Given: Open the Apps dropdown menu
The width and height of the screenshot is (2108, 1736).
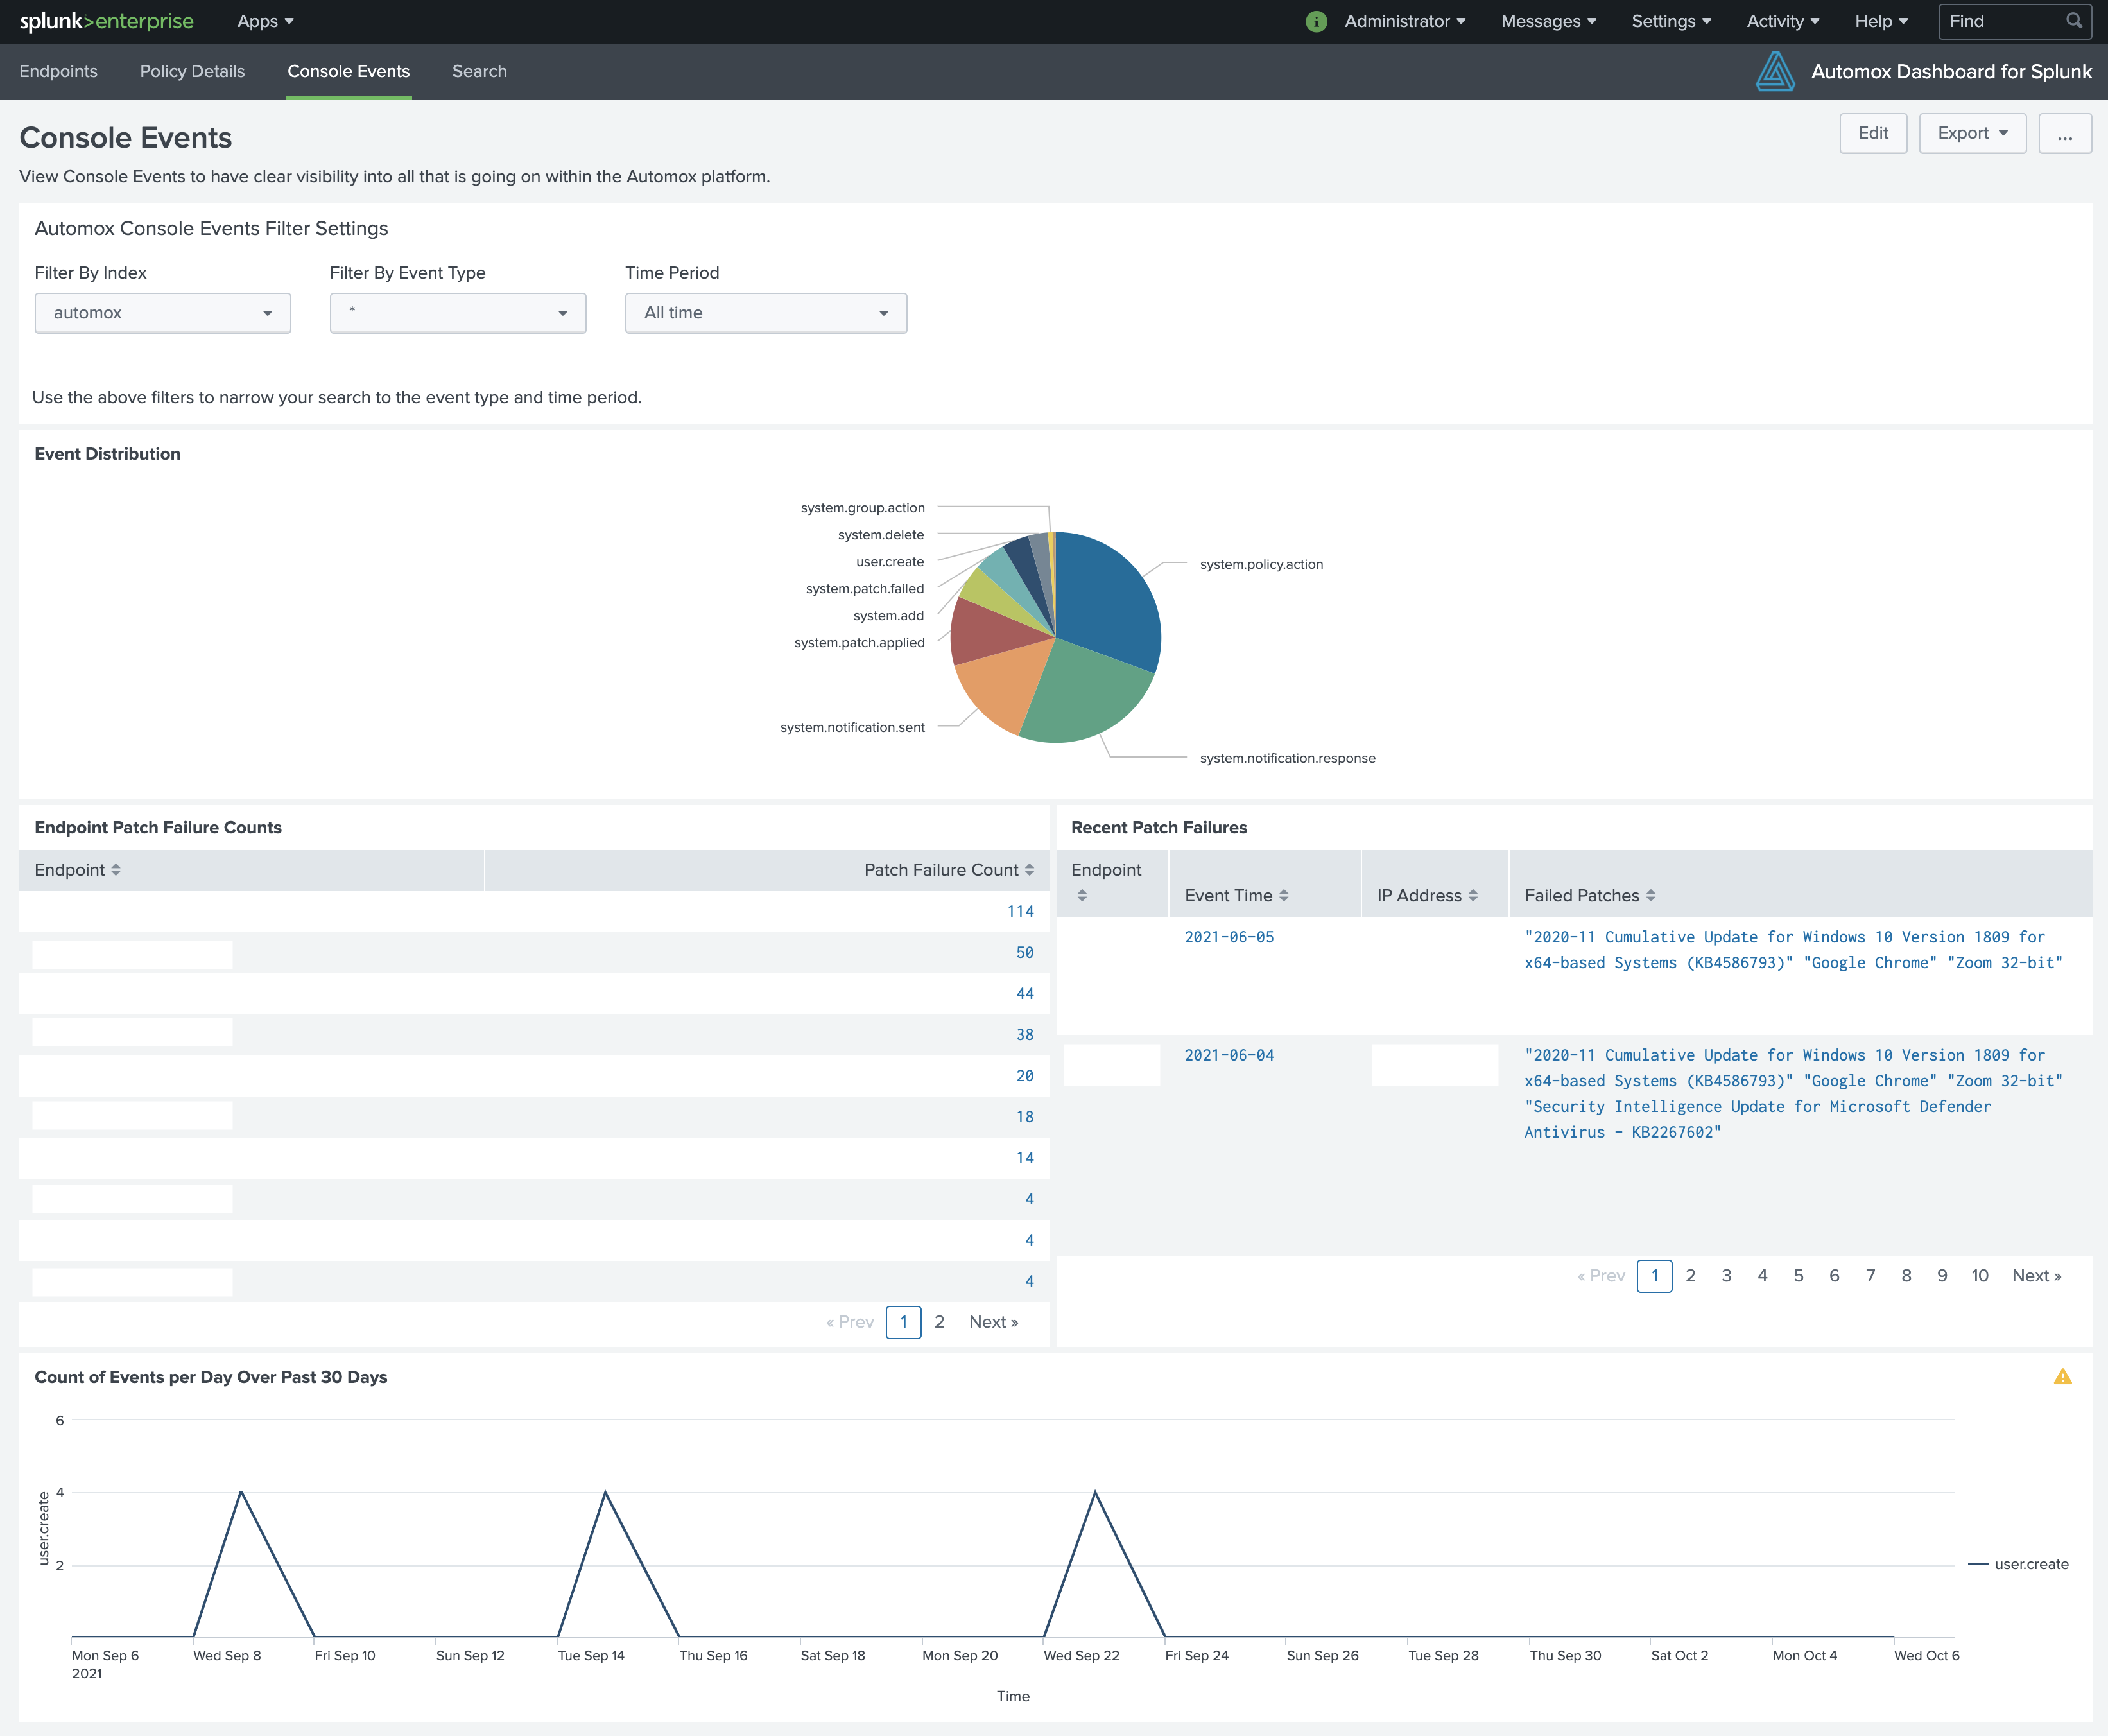Looking at the screenshot, I should click(x=265, y=21).
